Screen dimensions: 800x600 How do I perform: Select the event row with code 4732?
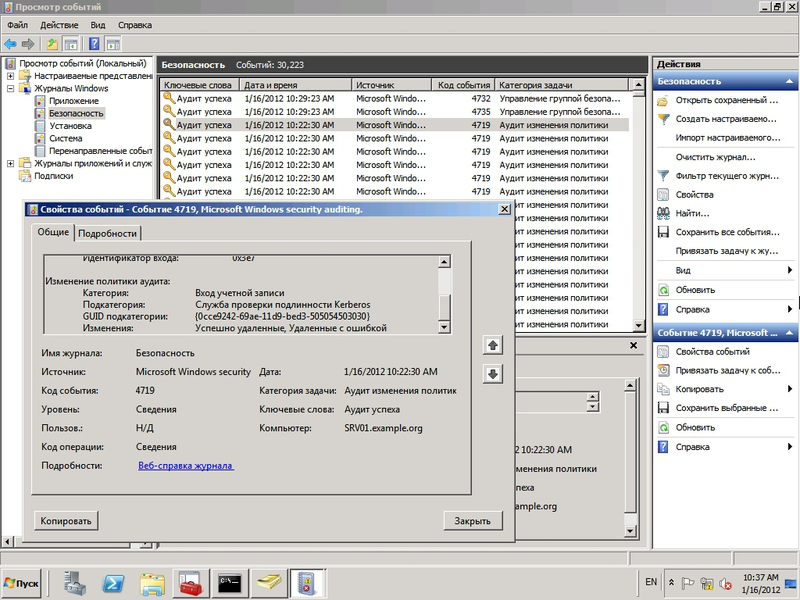tap(395, 98)
